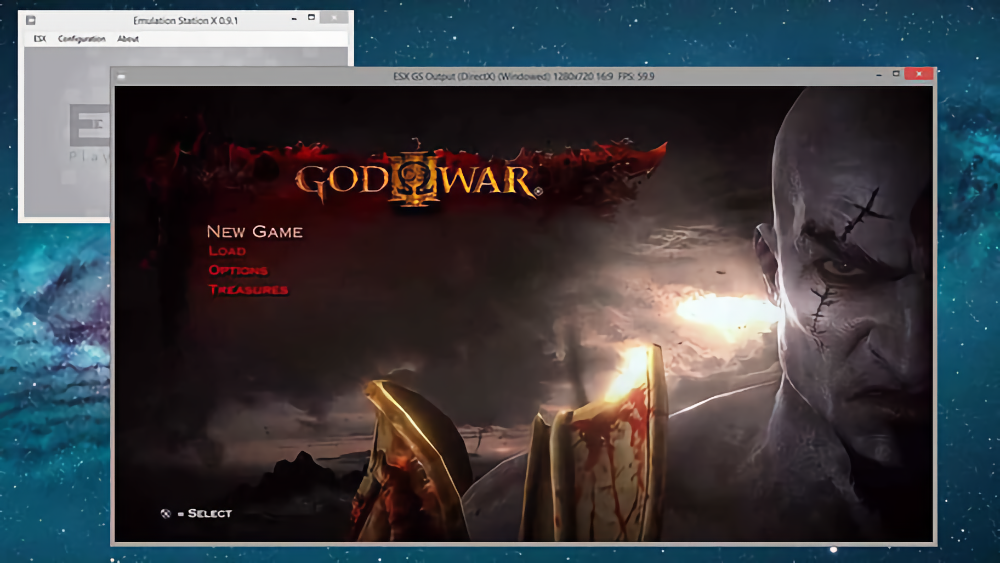Open the ESX menu in Emulation Station window
The height and width of the screenshot is (563, 1000).
(40, 39)
